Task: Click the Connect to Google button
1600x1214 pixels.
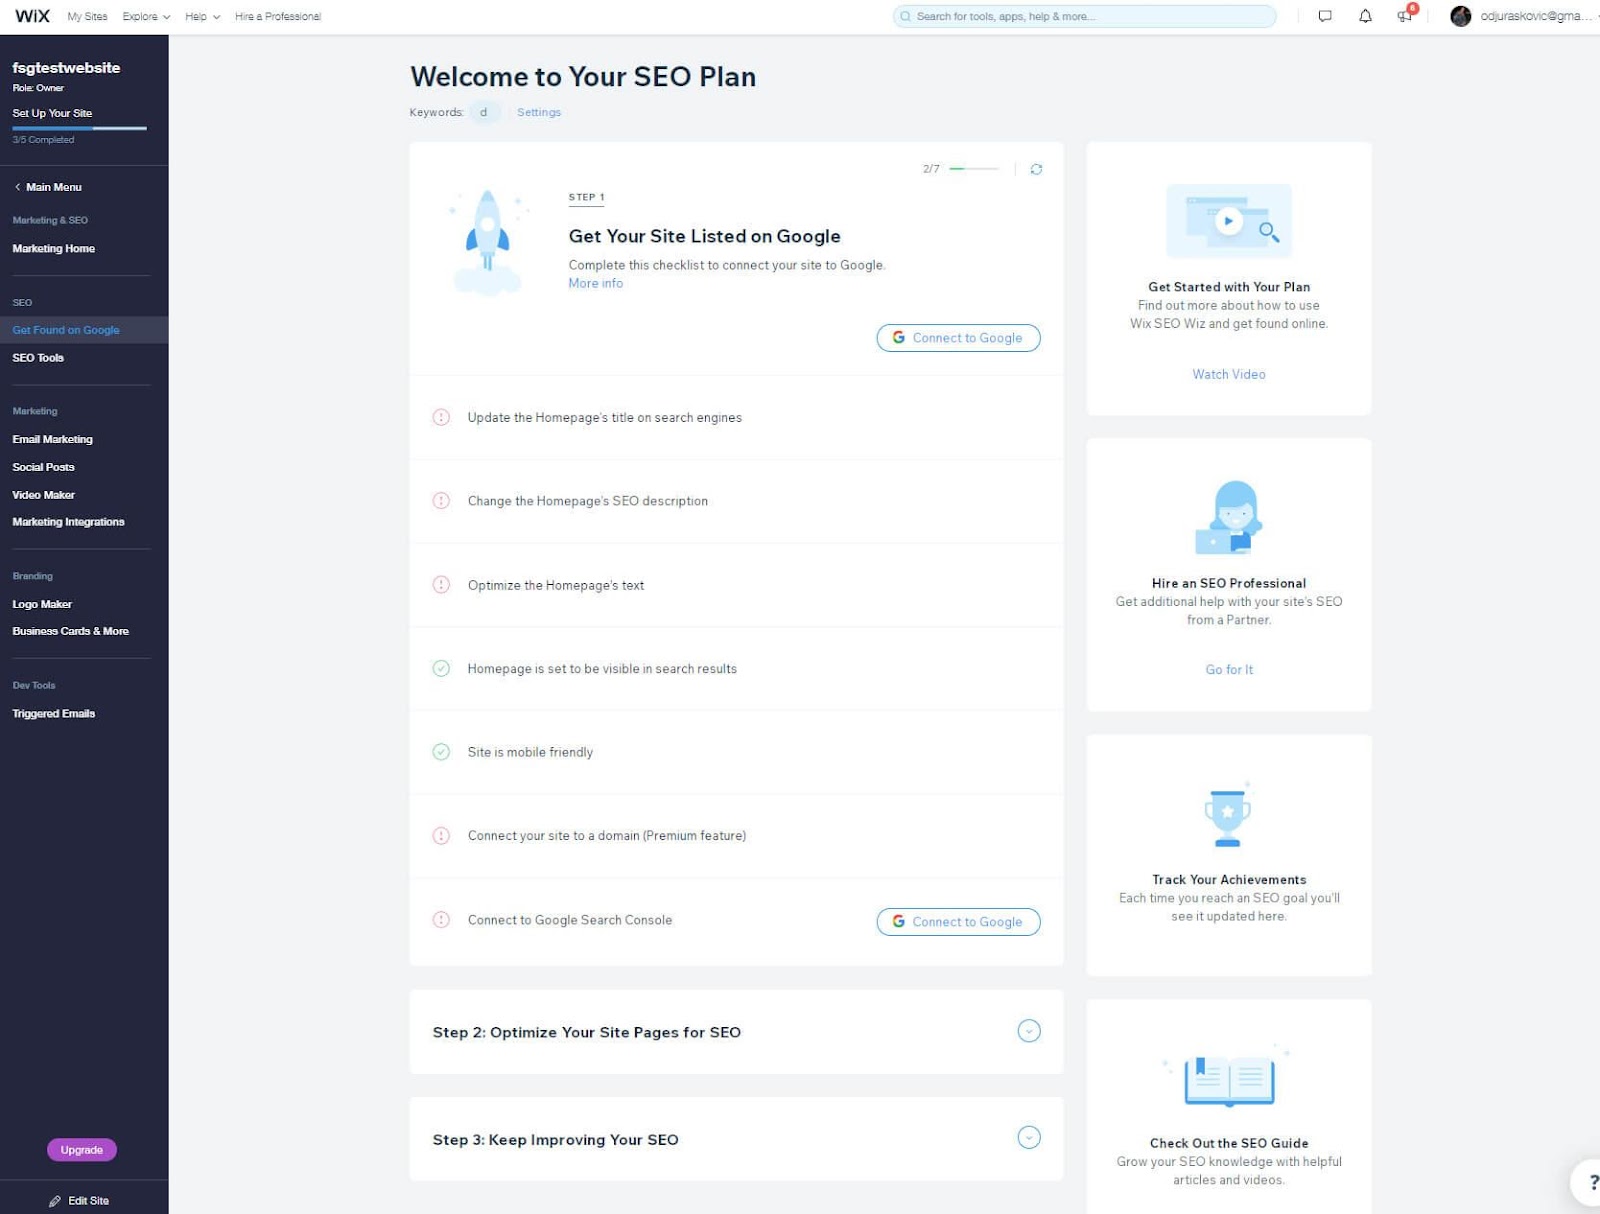Action: coord(957,338)
